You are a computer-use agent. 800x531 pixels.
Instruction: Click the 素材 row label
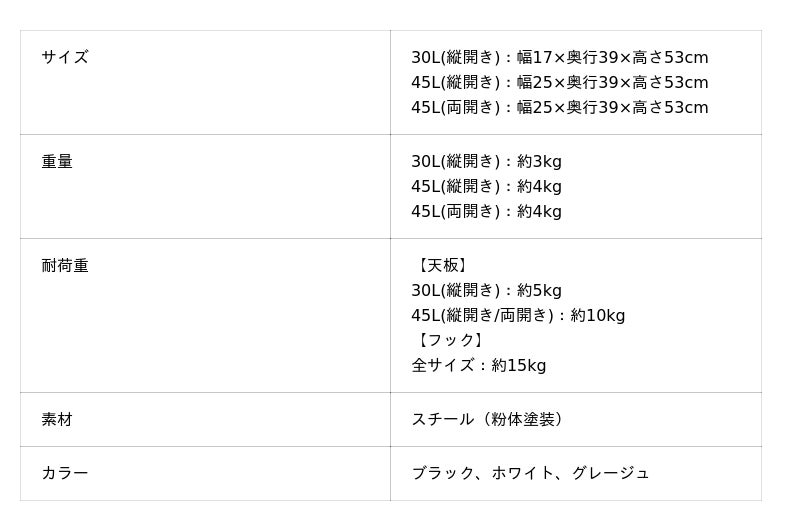point(57,419)
